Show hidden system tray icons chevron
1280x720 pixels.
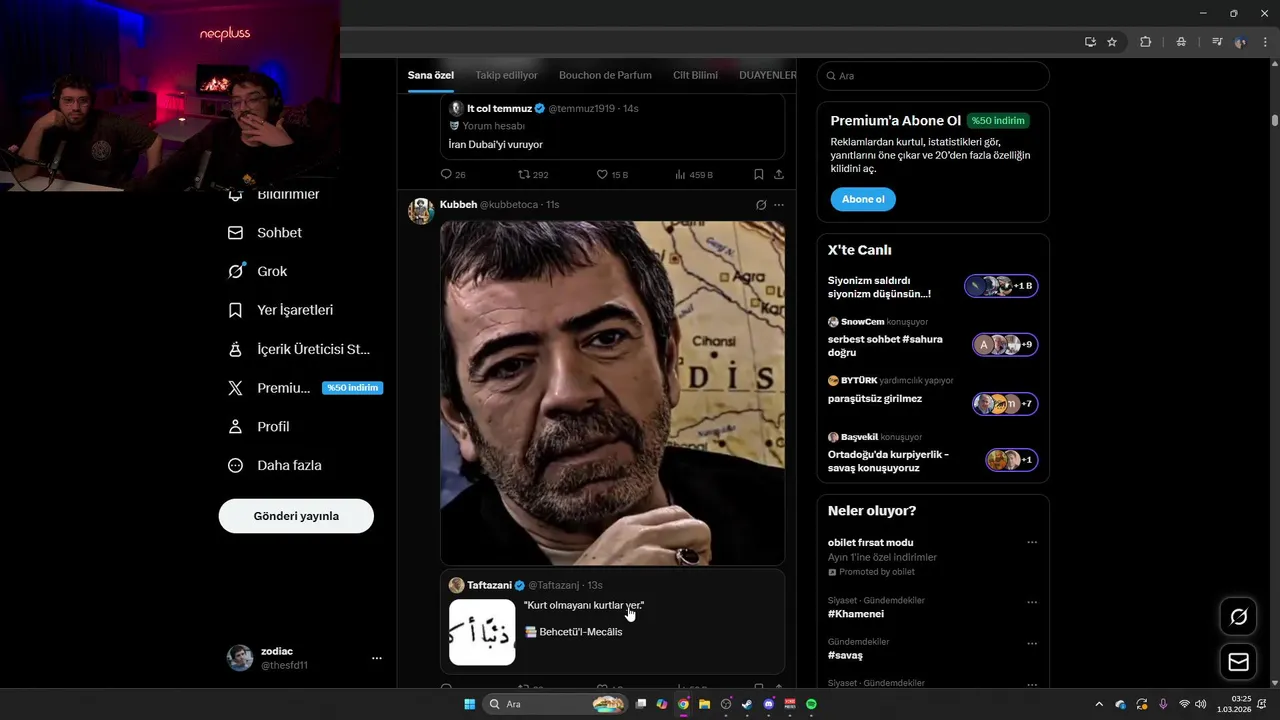coord(1099,704)
